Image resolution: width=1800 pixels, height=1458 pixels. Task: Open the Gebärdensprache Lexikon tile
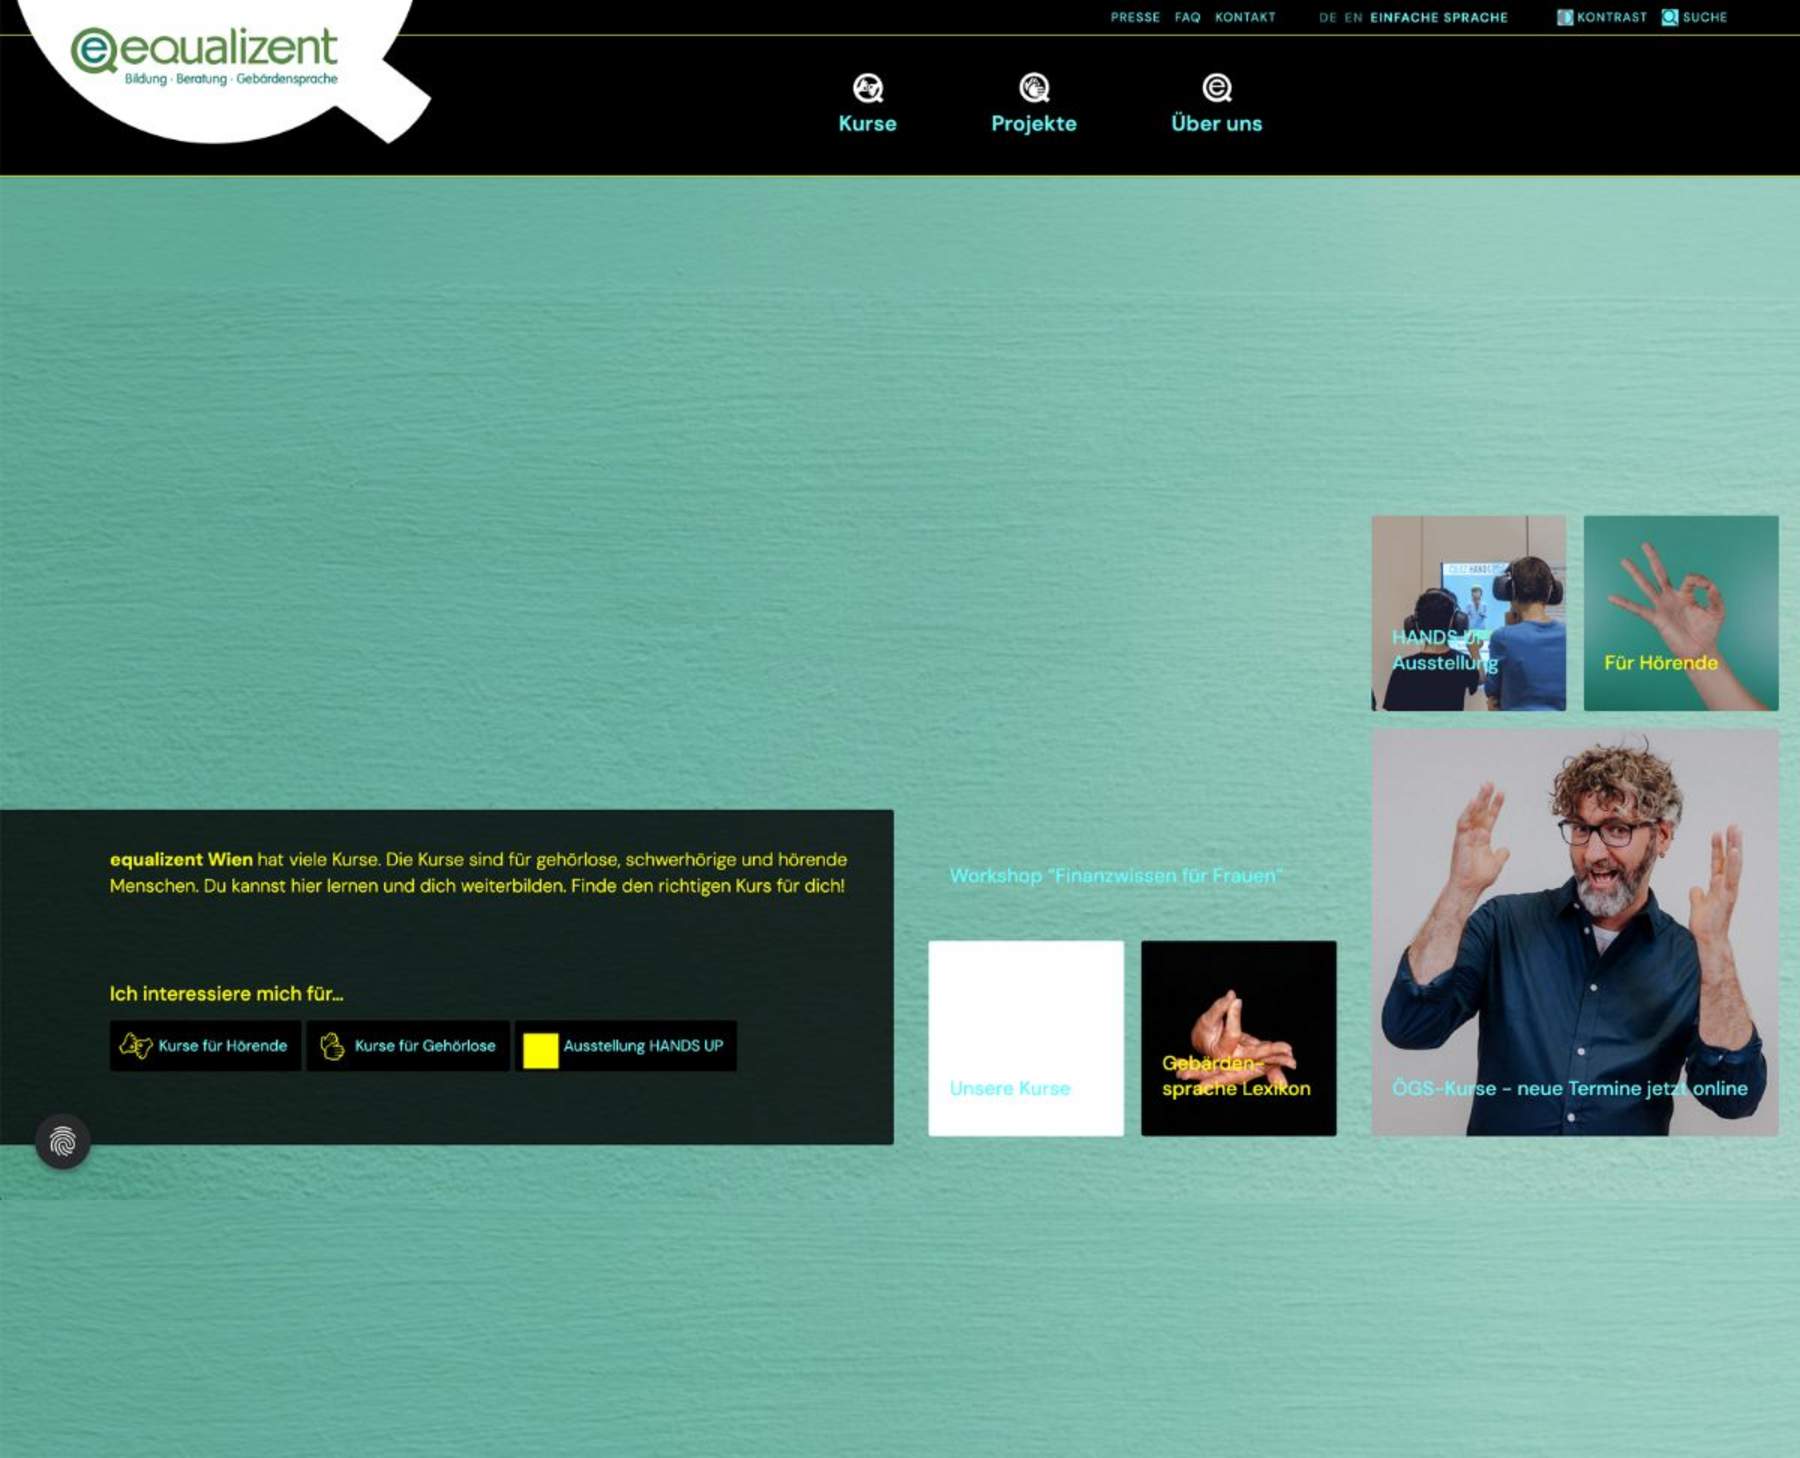[x=1238, y=1038]
